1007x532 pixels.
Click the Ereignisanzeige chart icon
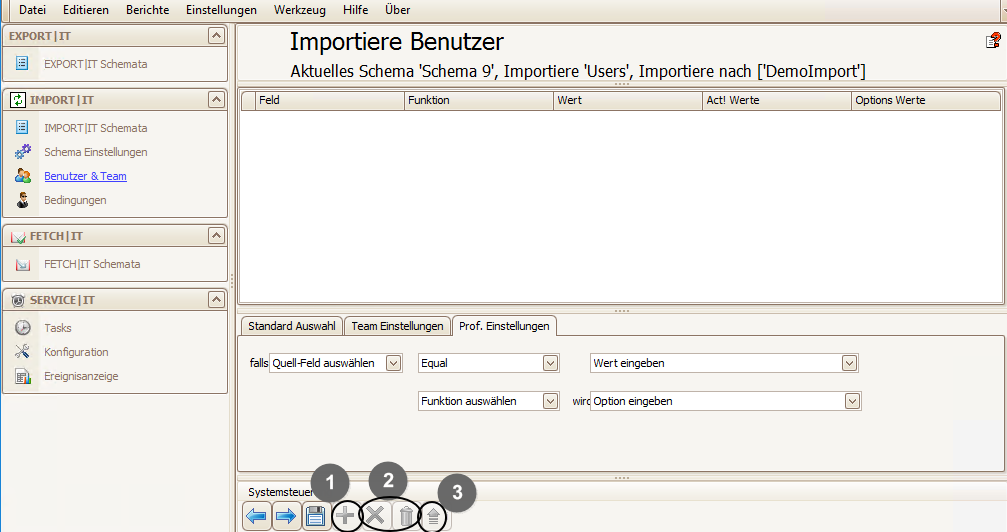pos(22,376)
